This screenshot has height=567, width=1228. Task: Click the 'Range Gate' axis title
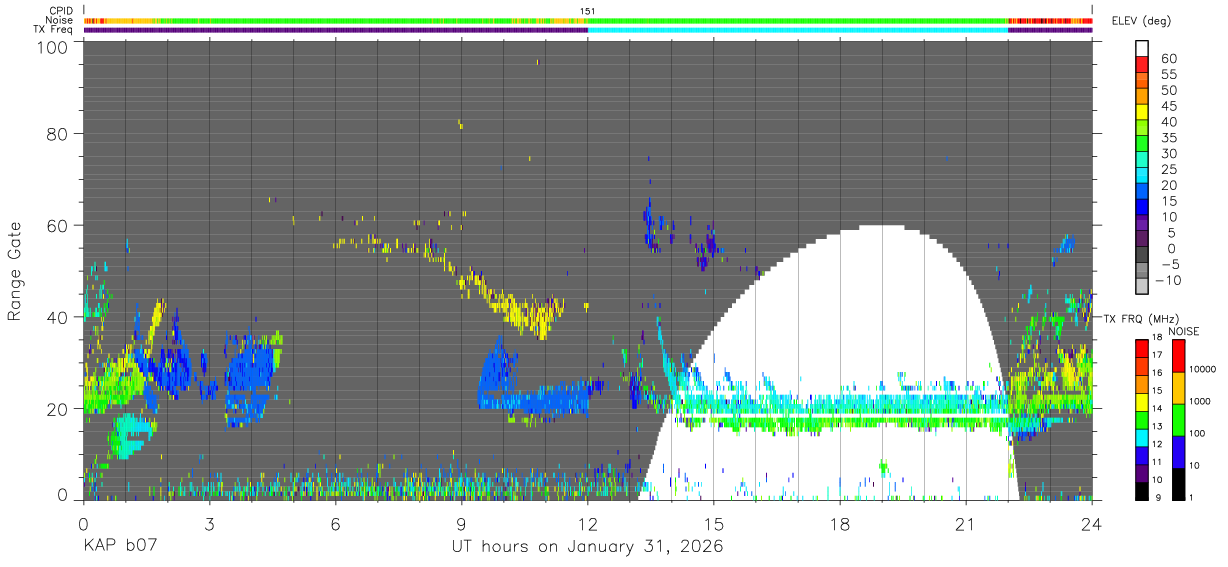click(15, 271)
